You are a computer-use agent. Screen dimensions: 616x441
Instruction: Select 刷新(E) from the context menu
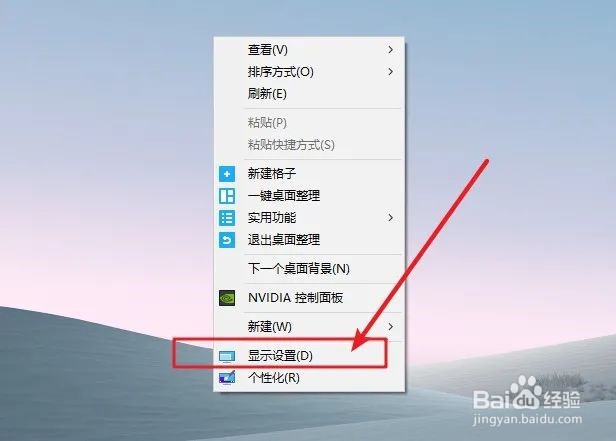(309, 94)
